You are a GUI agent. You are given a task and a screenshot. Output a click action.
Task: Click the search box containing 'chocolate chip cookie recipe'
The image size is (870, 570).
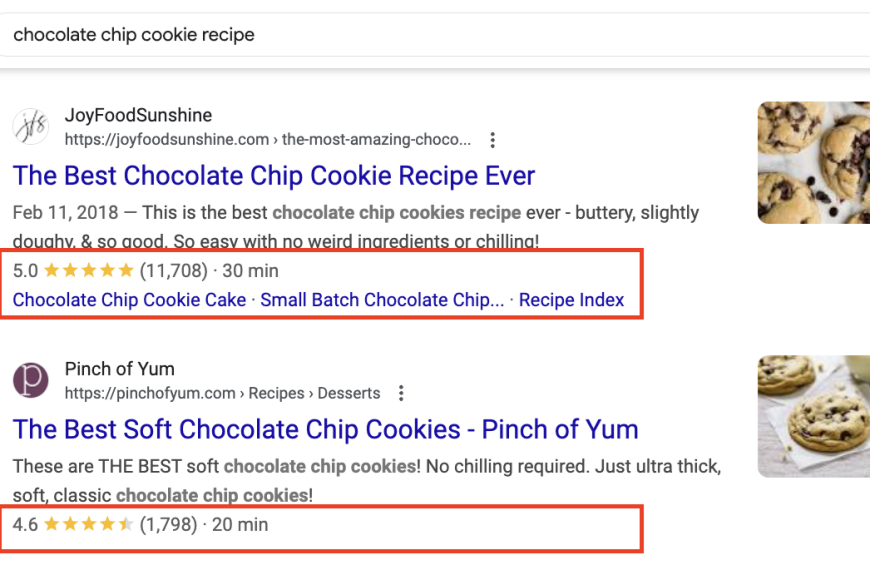tap(435, 35)
